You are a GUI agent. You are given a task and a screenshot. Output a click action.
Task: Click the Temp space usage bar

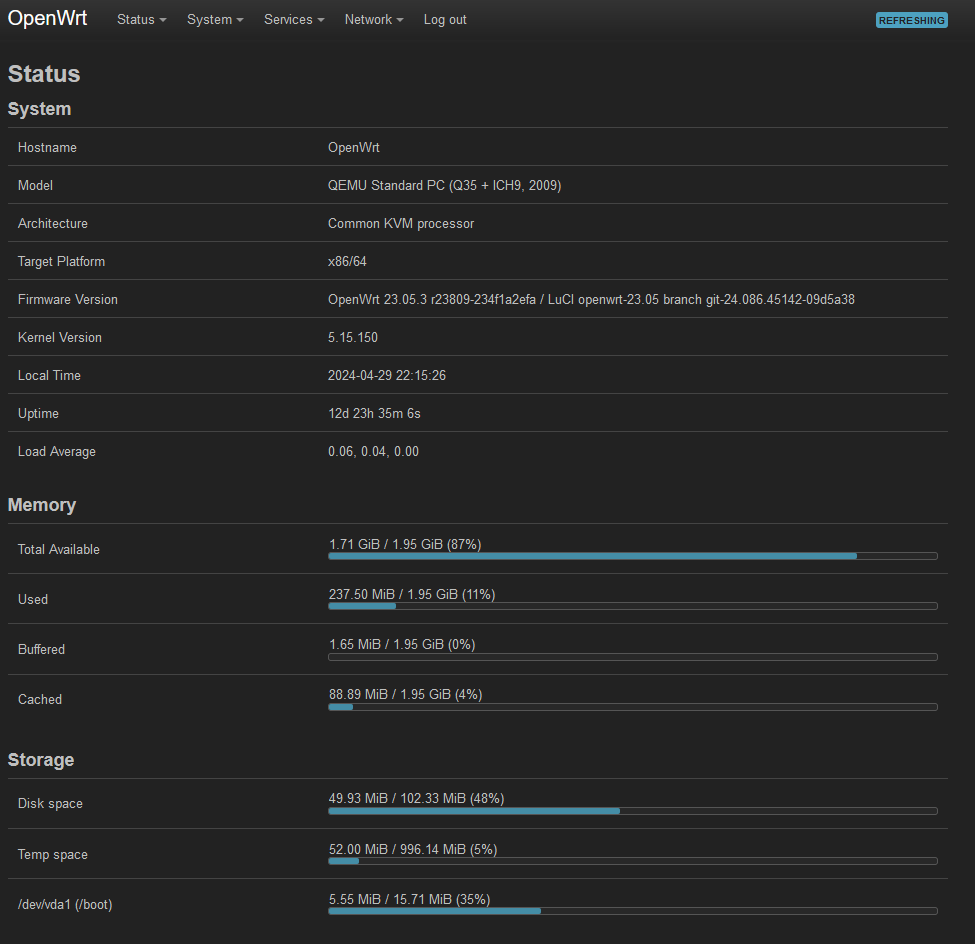632,861
